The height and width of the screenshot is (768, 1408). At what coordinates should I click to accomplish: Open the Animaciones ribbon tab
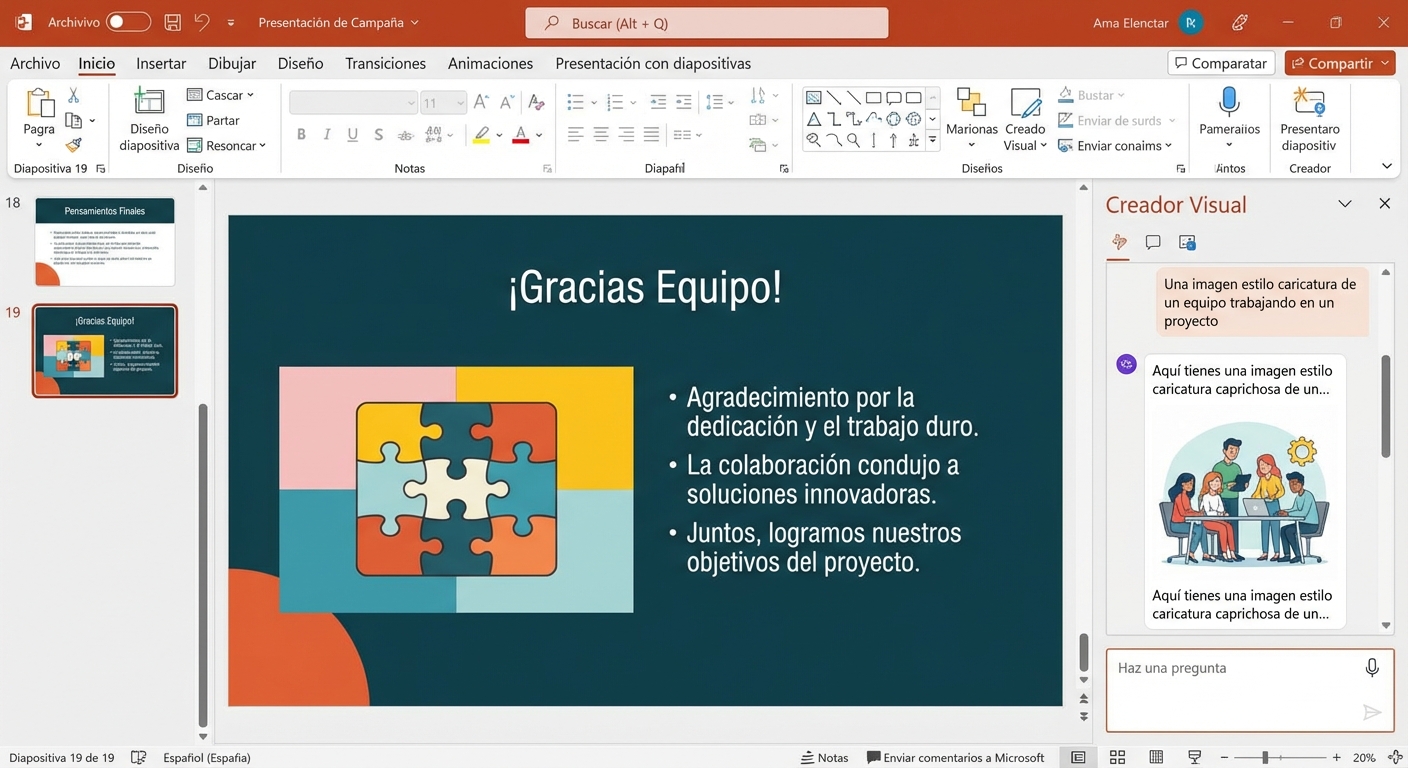click(x=490, y=62)
